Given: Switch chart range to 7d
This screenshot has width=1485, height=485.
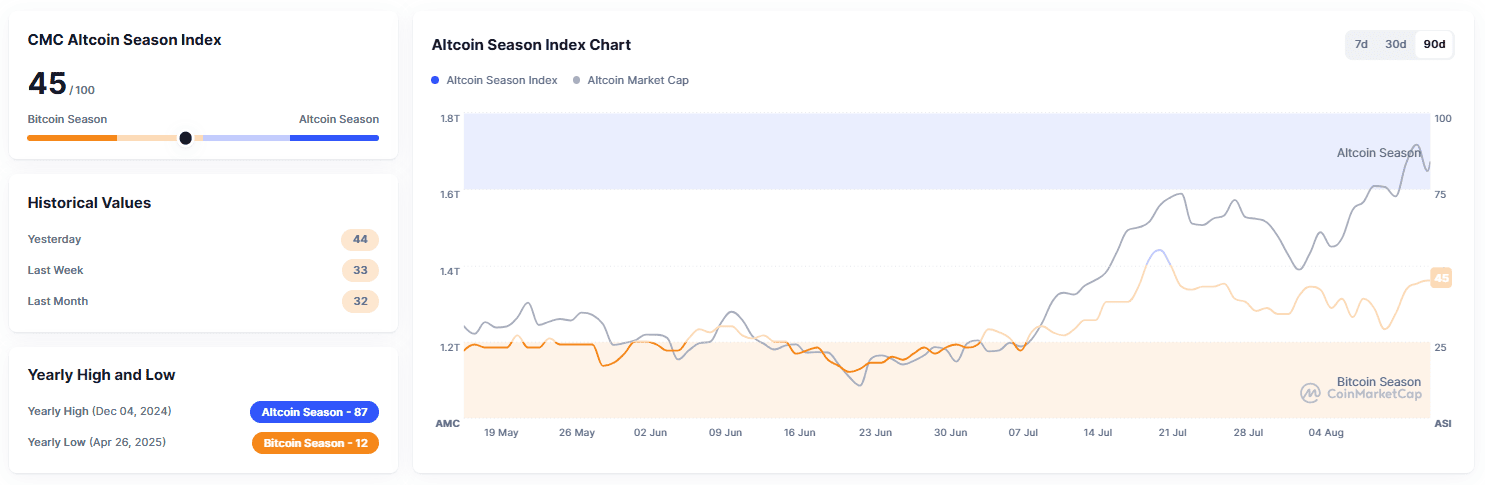Looking at the screenshot, I should coord(1361,44).
